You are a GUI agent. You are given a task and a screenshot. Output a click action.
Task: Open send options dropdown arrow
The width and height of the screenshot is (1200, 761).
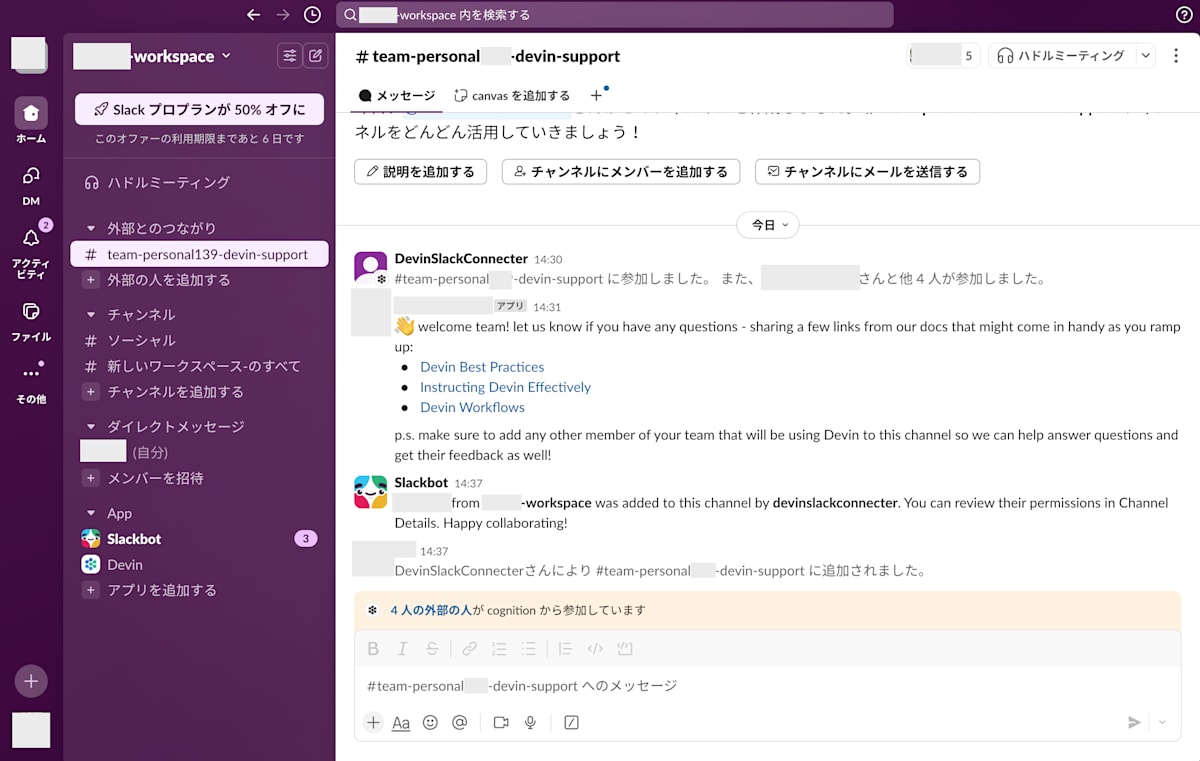(1162, 722)
